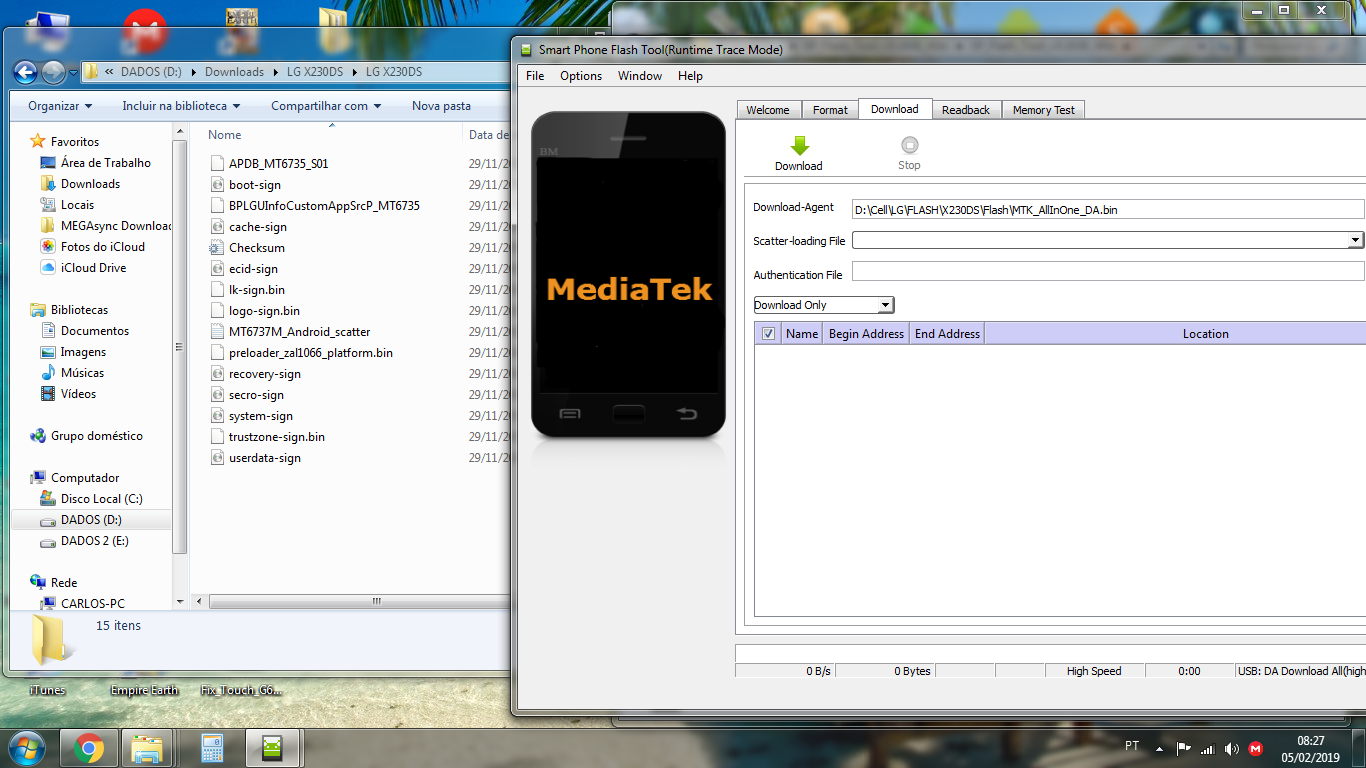Click the PT language indicator
This screenshot has height=768, width=1366.
(x=1132, y=746)
